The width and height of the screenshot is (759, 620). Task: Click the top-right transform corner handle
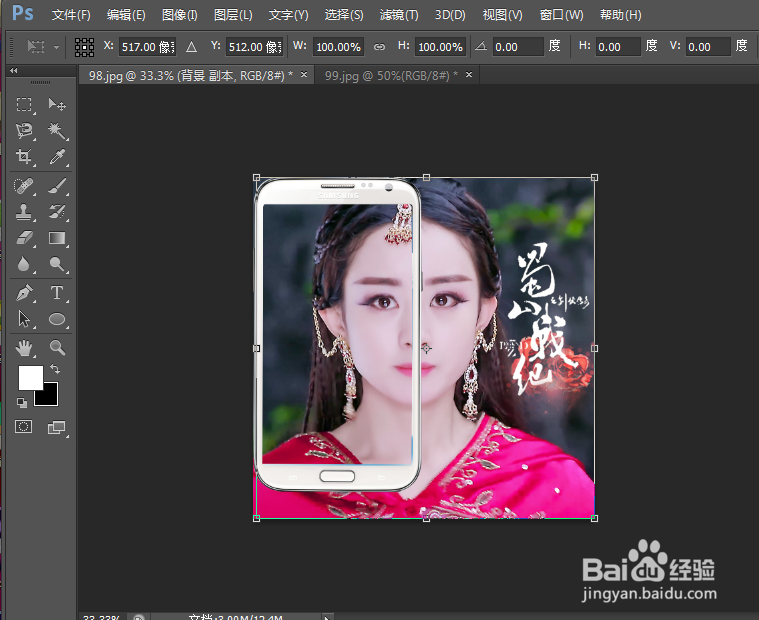[594, 178]
